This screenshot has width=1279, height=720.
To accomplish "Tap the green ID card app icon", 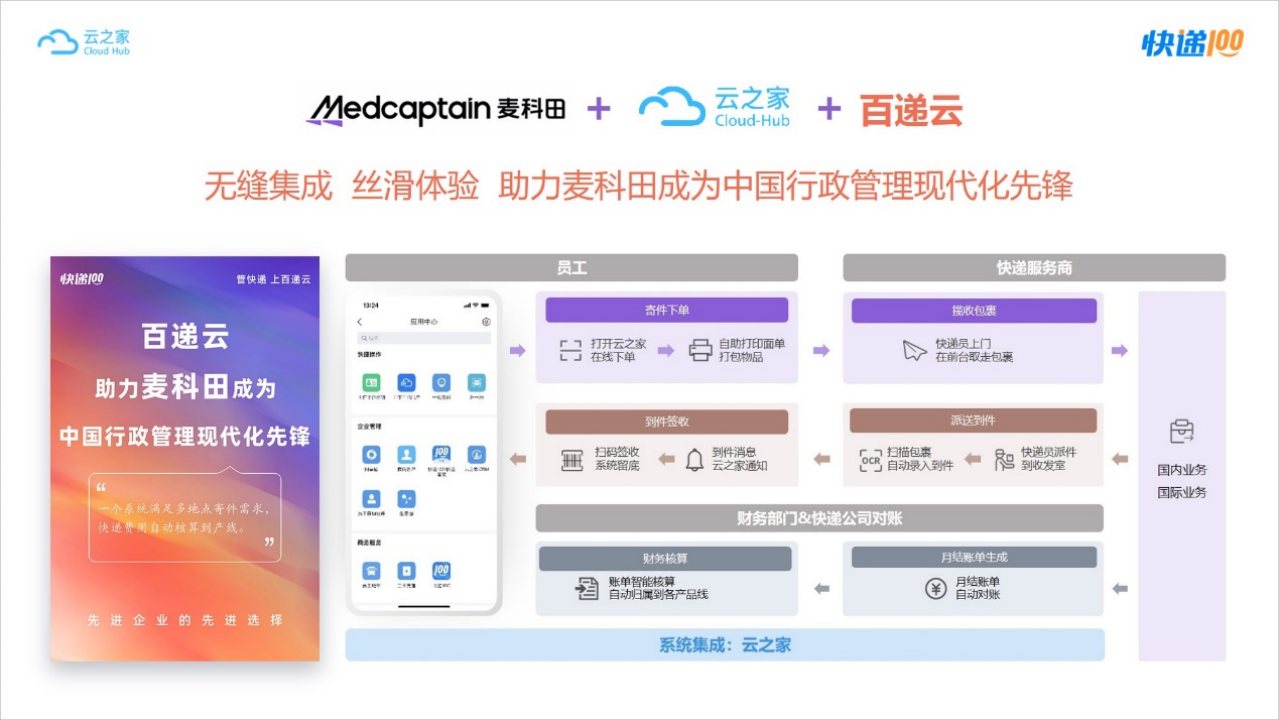I will click(x=371, y=383).
